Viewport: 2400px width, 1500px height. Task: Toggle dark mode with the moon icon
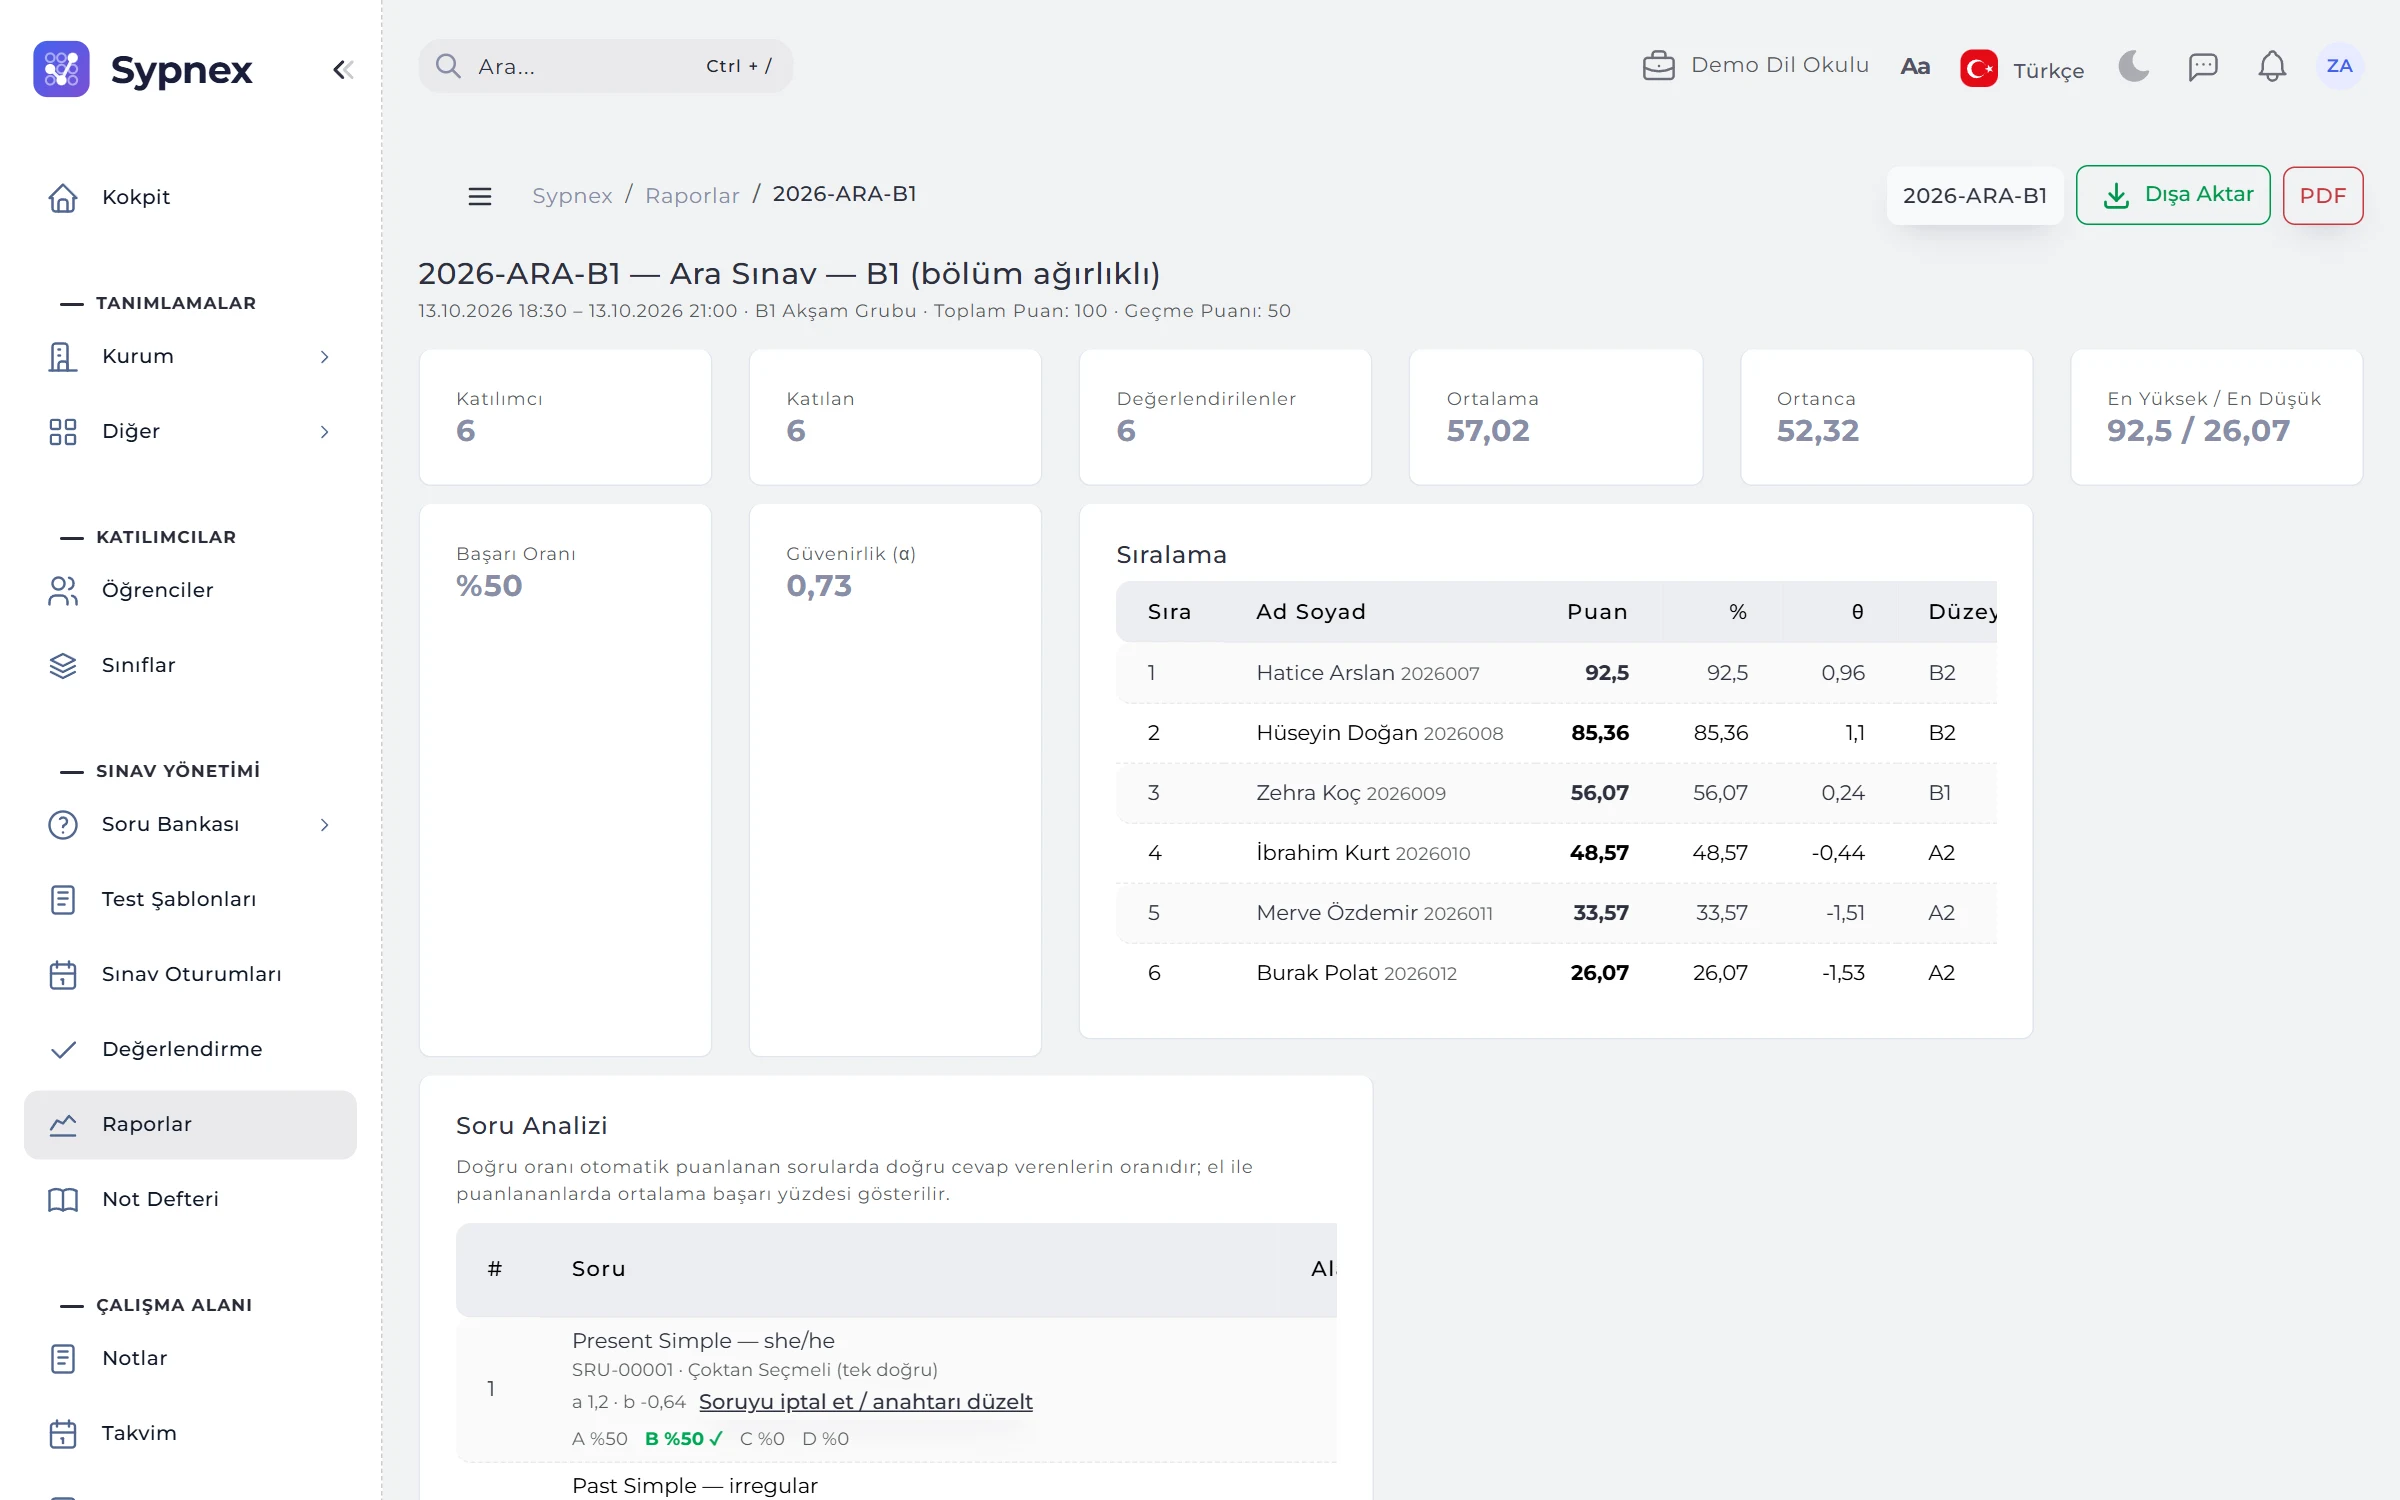[2133, 66]
